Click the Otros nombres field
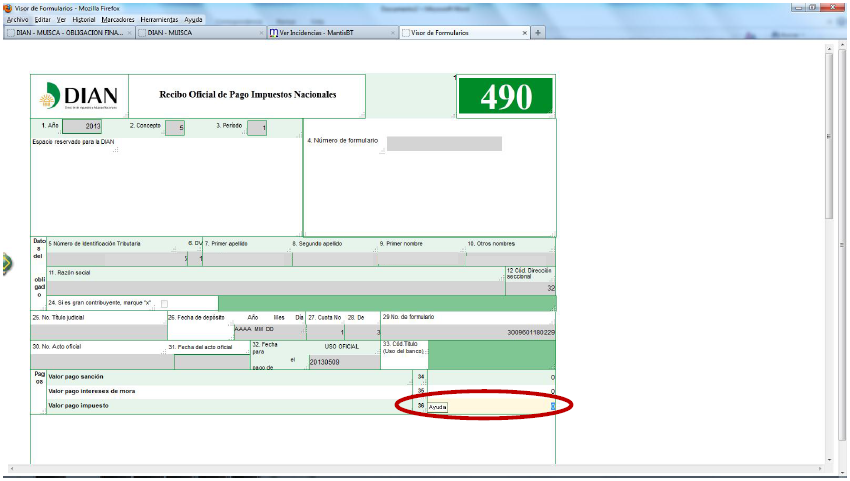This screenshot has width=850, height=481. [x=510, y=259]
